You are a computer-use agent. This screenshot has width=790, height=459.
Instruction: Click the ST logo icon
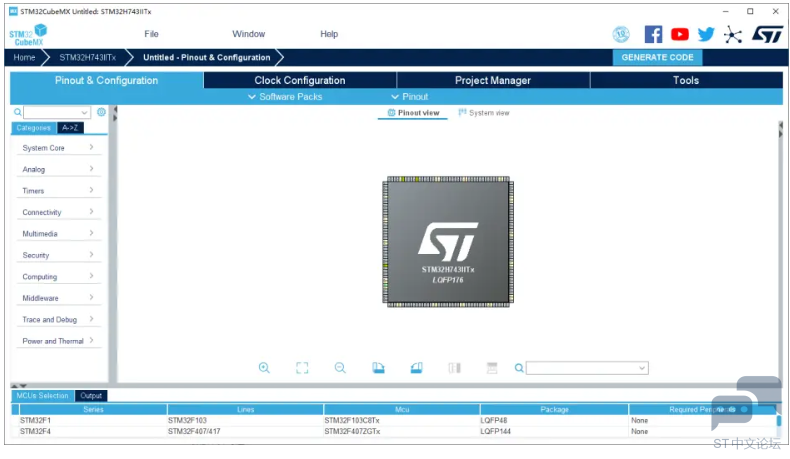pos(767,35)
